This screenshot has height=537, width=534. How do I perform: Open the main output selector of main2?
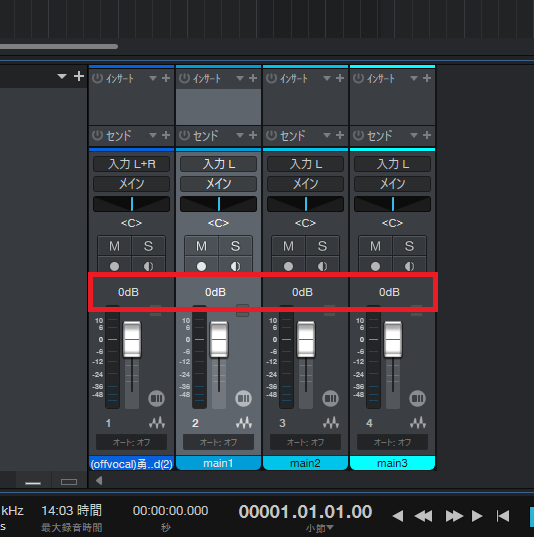pos(306,184)
